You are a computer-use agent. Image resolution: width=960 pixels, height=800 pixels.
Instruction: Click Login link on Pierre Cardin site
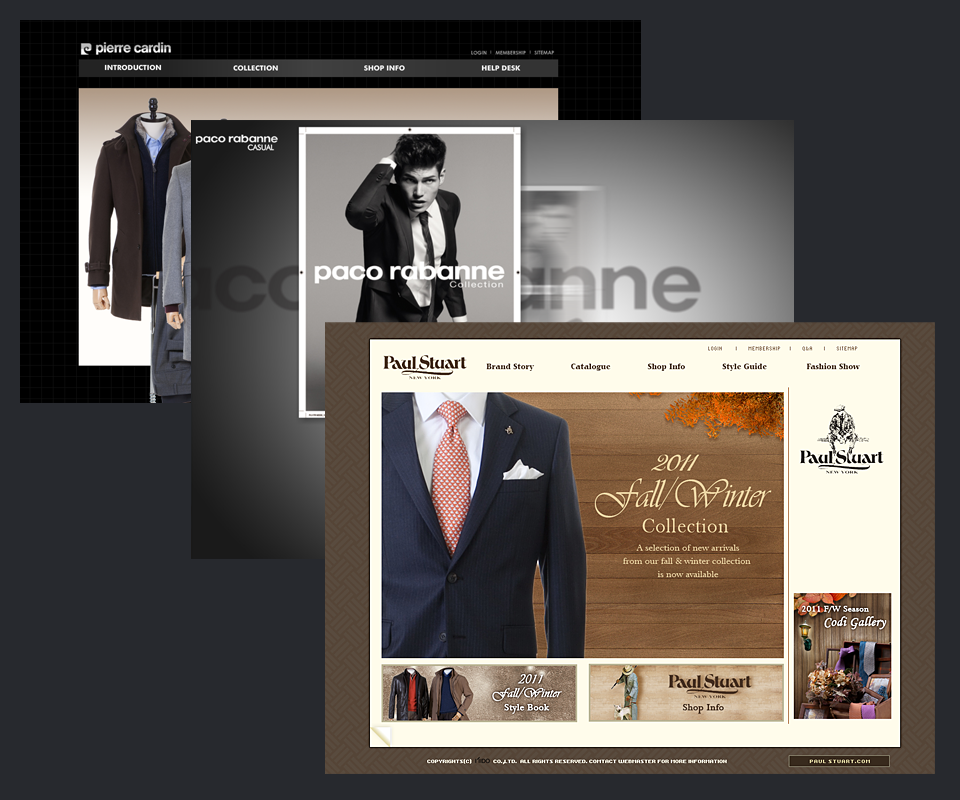click(479, 53)
